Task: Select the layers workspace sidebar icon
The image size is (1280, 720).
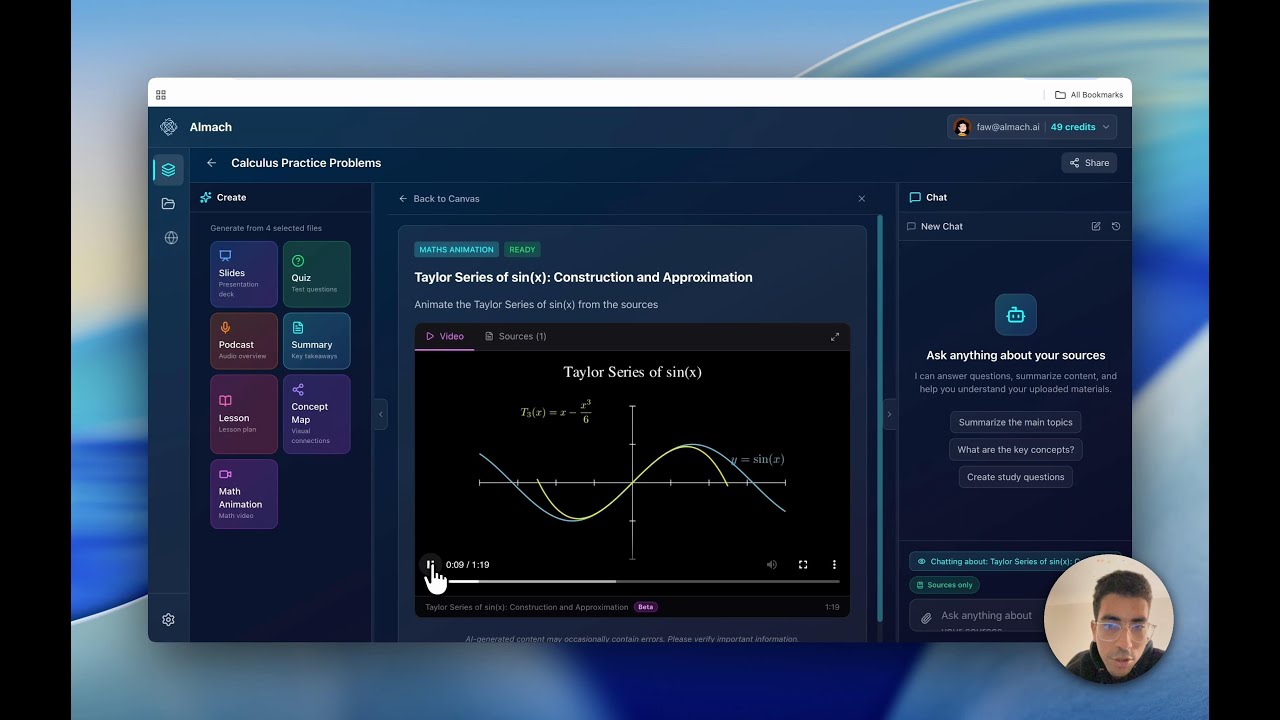Action: (168, 170)
